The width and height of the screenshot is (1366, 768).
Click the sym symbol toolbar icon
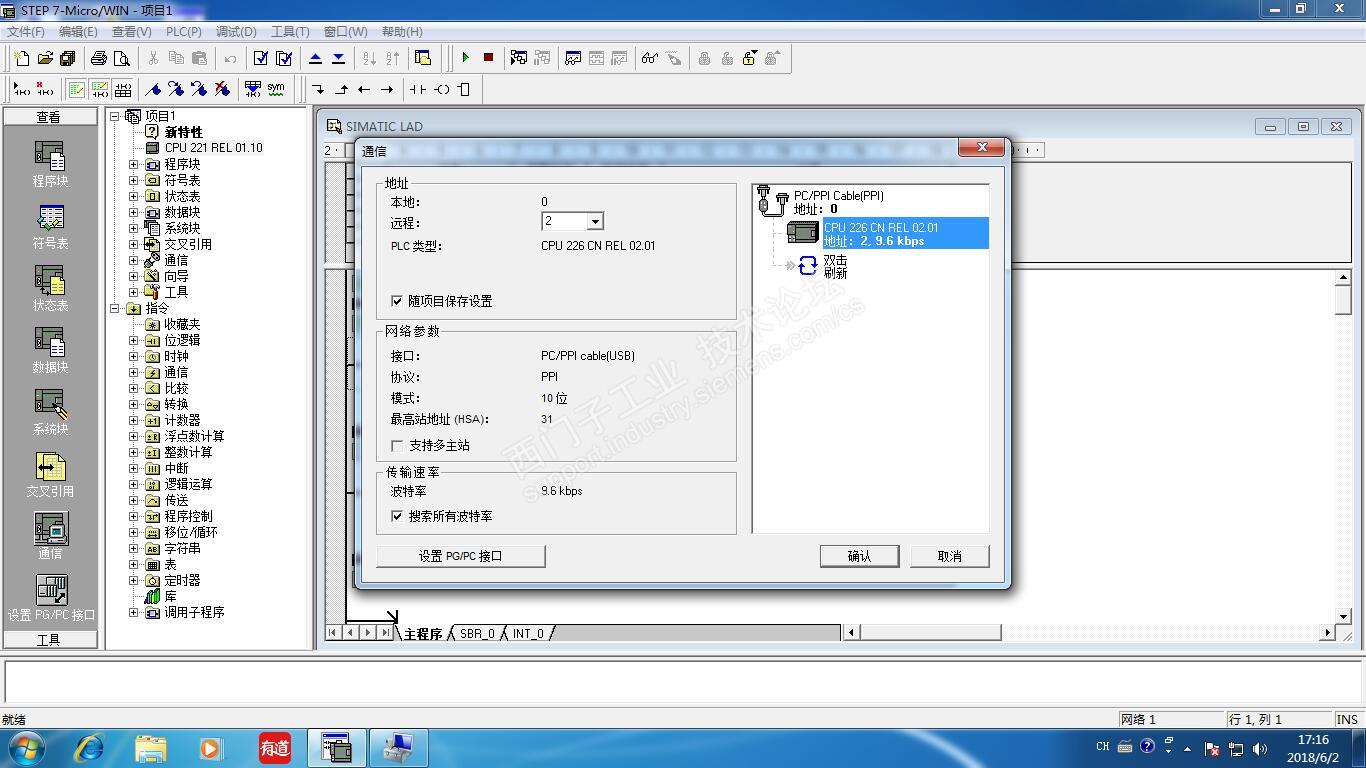[x=276, y=89]
